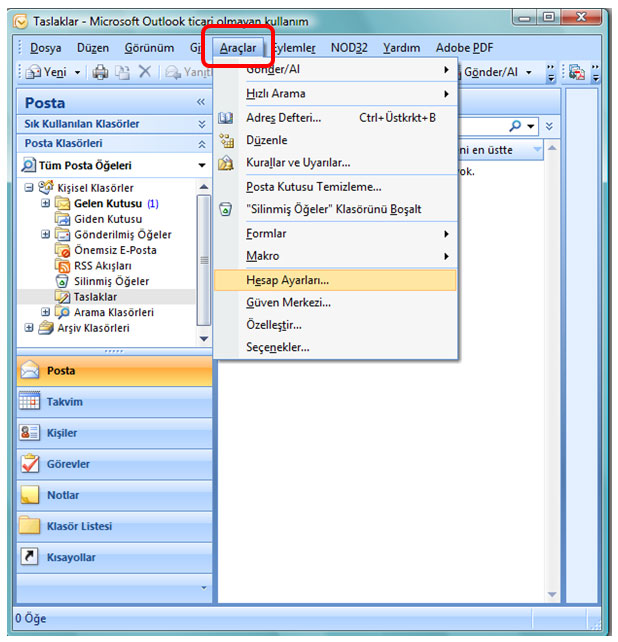The height and width of the screenshot is (642, 618).
Task: Select Seçenekler menu entry
Action: 335,347
